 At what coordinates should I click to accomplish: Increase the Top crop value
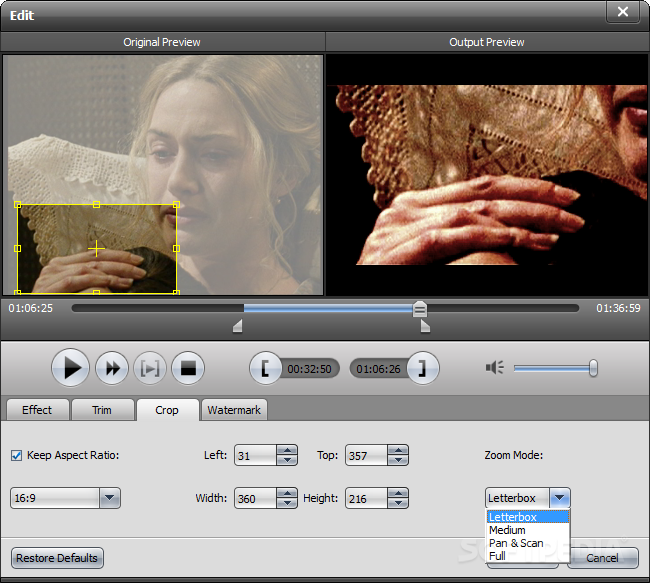(x=398, y=450)
